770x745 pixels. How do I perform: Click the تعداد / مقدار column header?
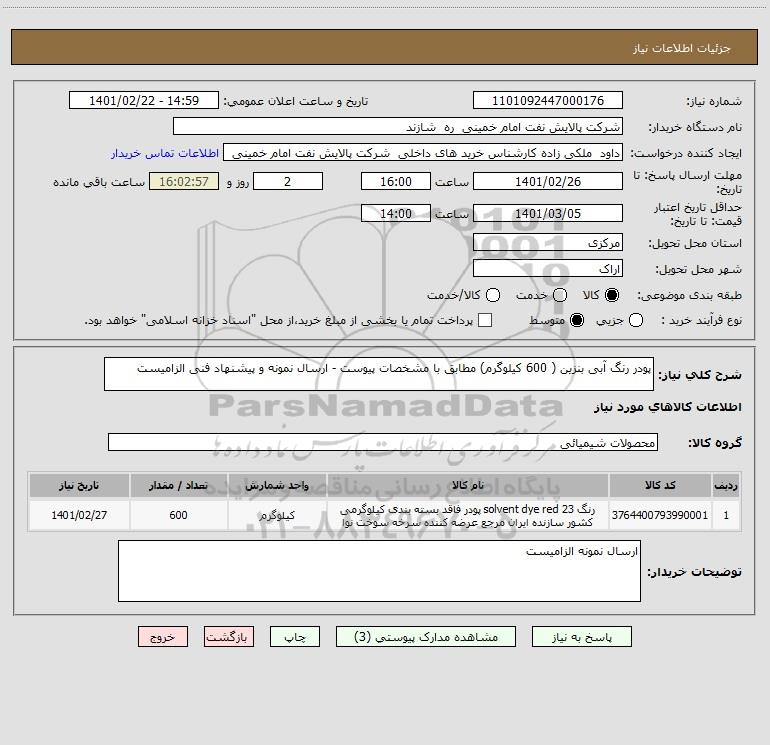pyautogui.click(x=178, y=486)
